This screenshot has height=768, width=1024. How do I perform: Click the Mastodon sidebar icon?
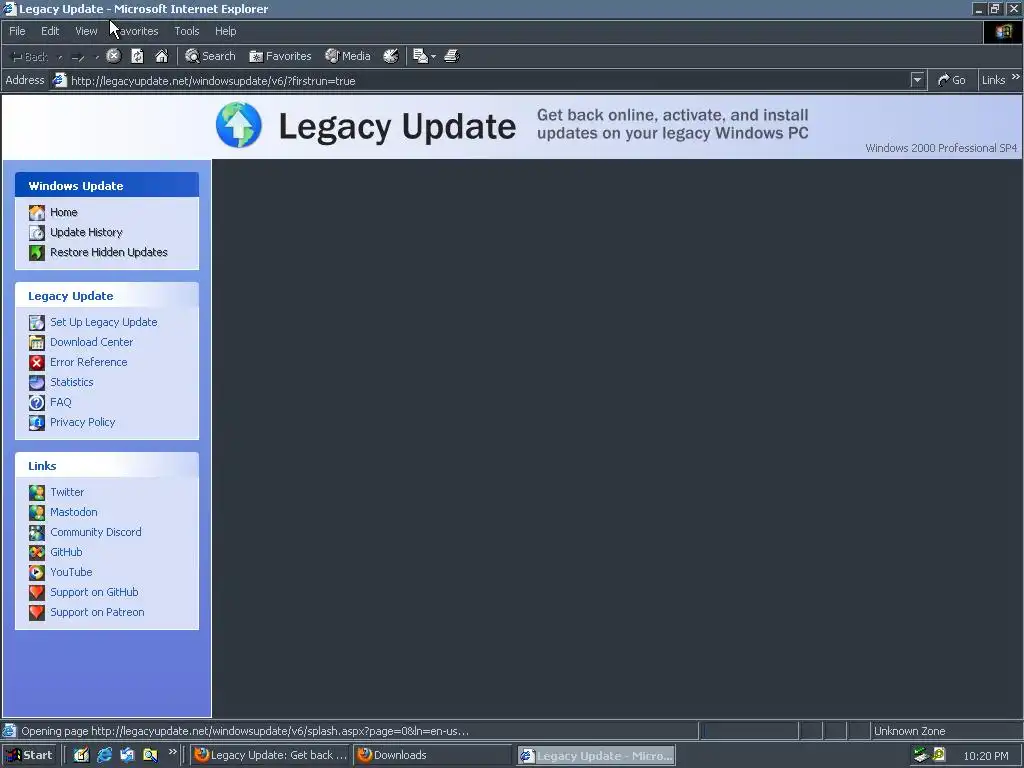tap(37, 513)
